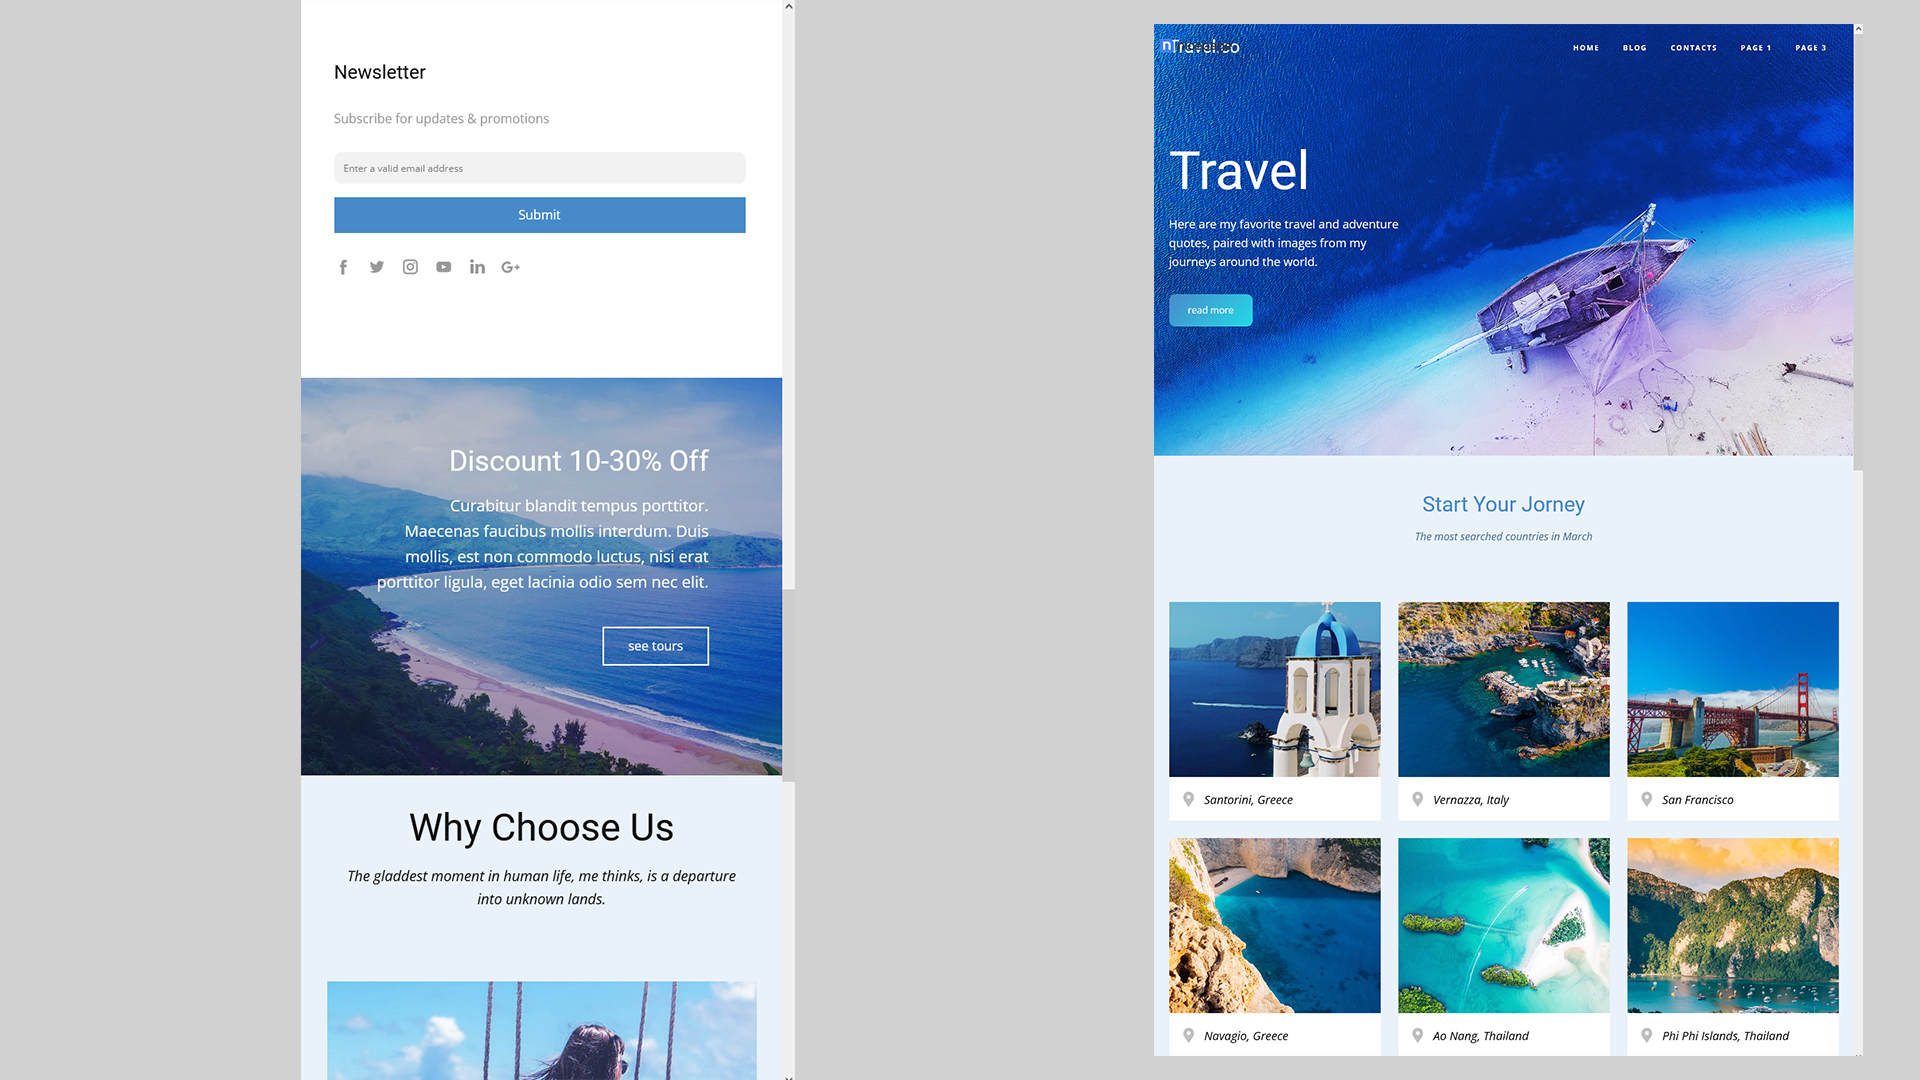1920x1080 pixels.
Task: Open the Facebook social icon
Action: point(343,267)
